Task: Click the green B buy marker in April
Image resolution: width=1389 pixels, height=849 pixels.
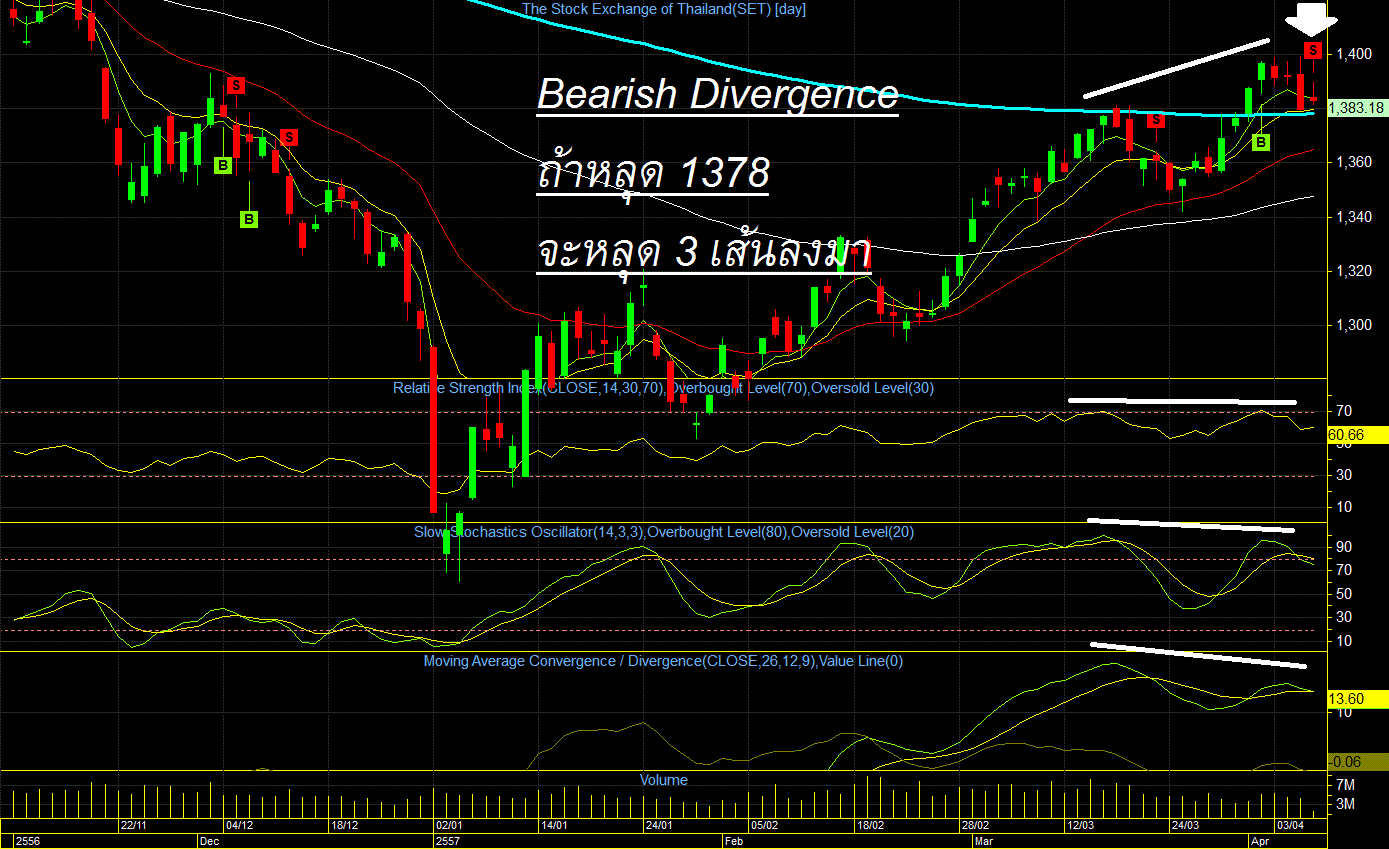Action: (1261, 143)
